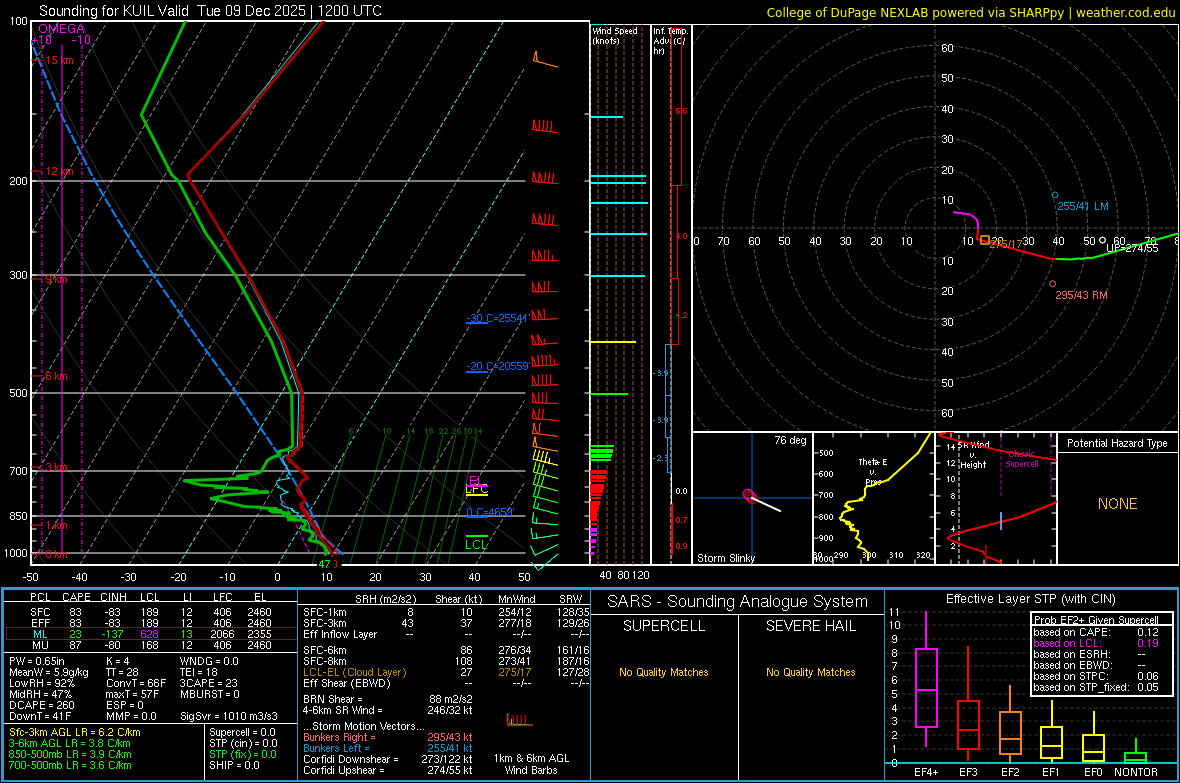Viewport: 1180px width, 783px height.
Task: Click the 'SFC-6km' shear table row
Action: tap(446, 650)
